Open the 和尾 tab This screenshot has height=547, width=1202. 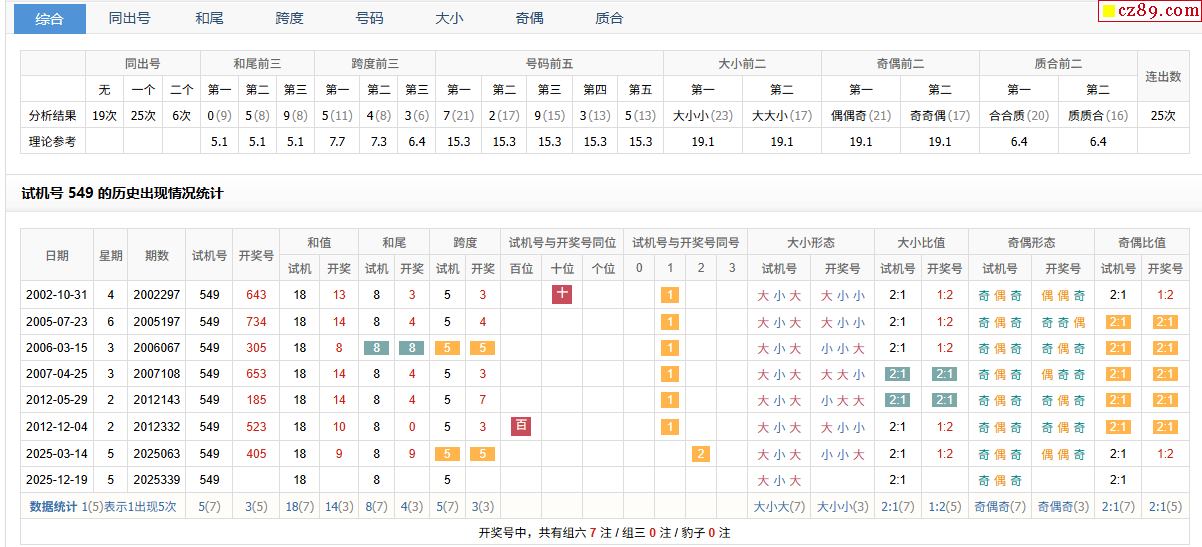tap(209, 18)
